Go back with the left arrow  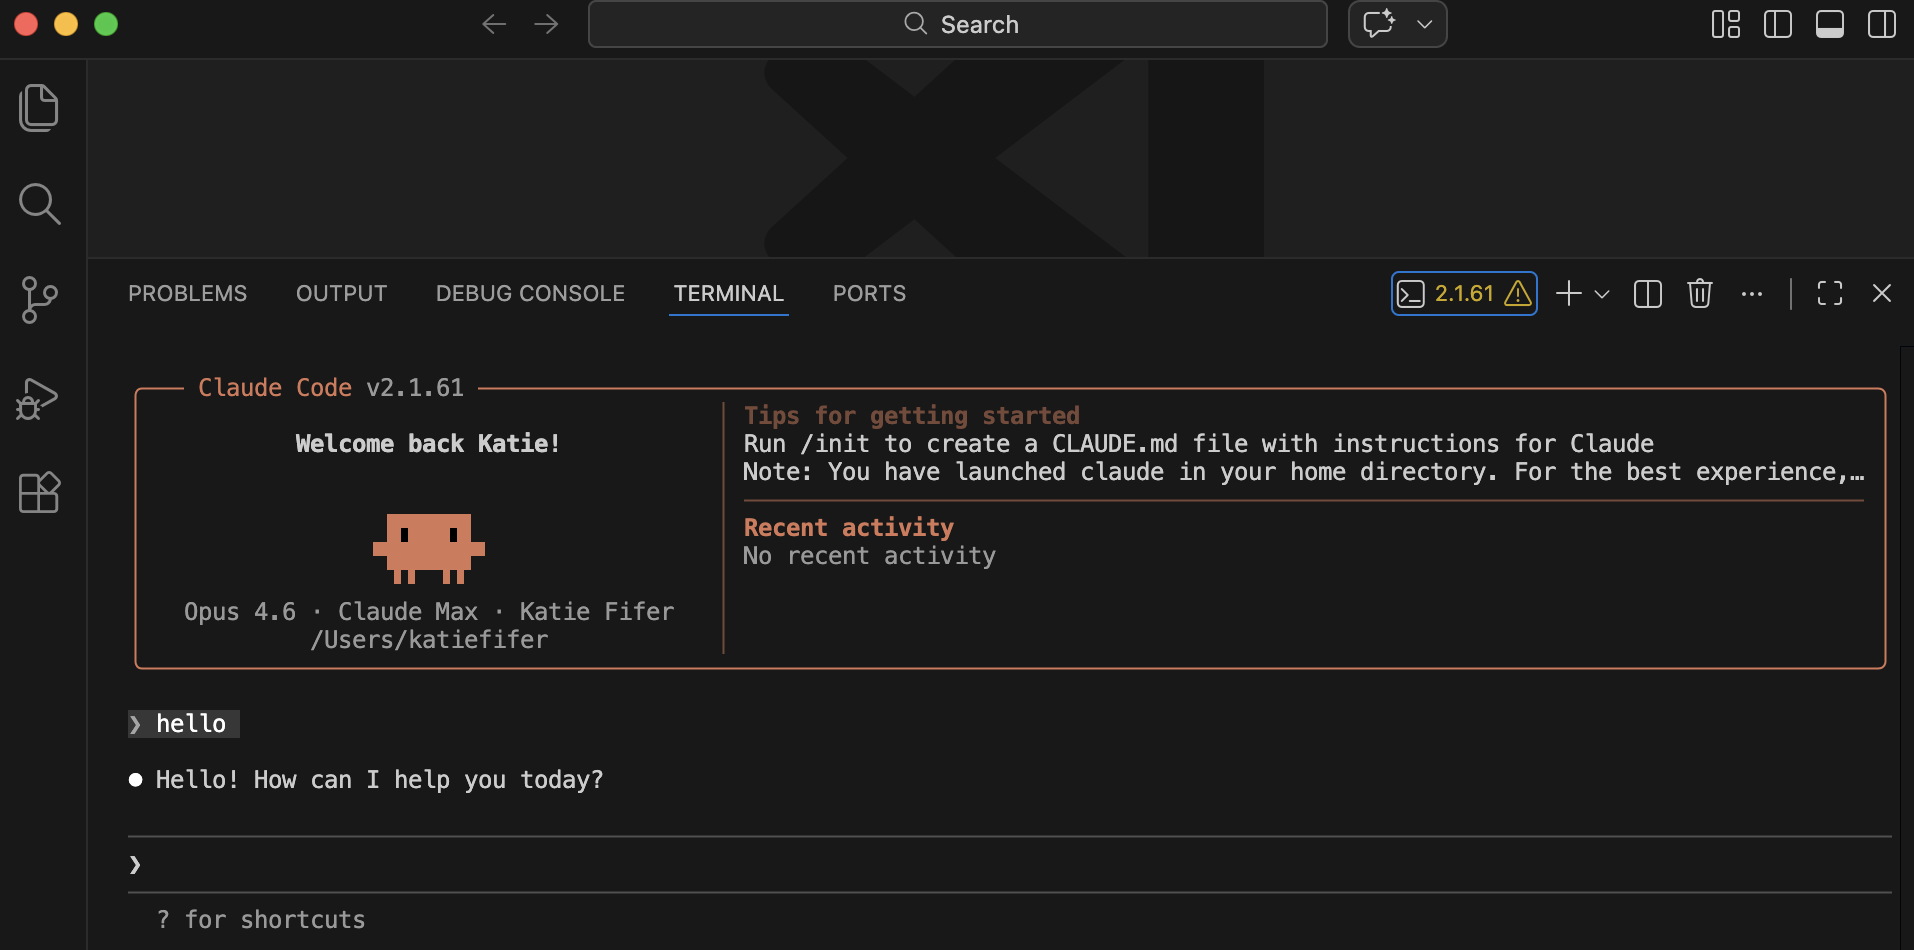coord(494,24)
